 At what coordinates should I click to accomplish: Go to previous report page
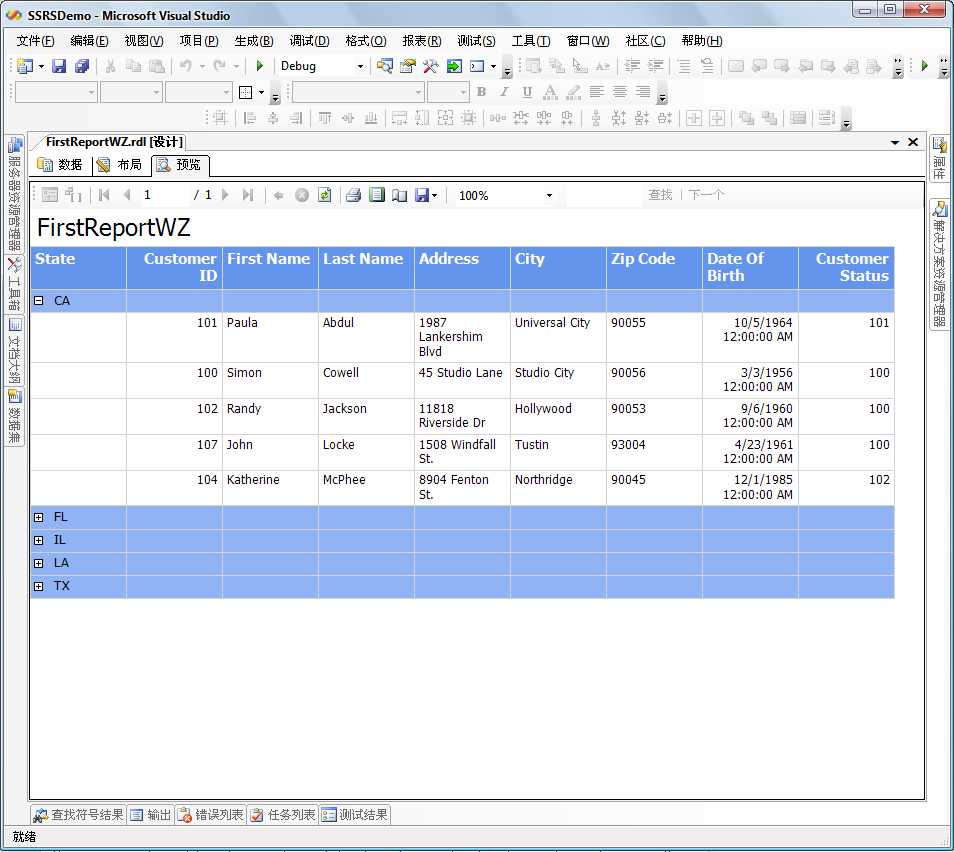click(127, 195)
